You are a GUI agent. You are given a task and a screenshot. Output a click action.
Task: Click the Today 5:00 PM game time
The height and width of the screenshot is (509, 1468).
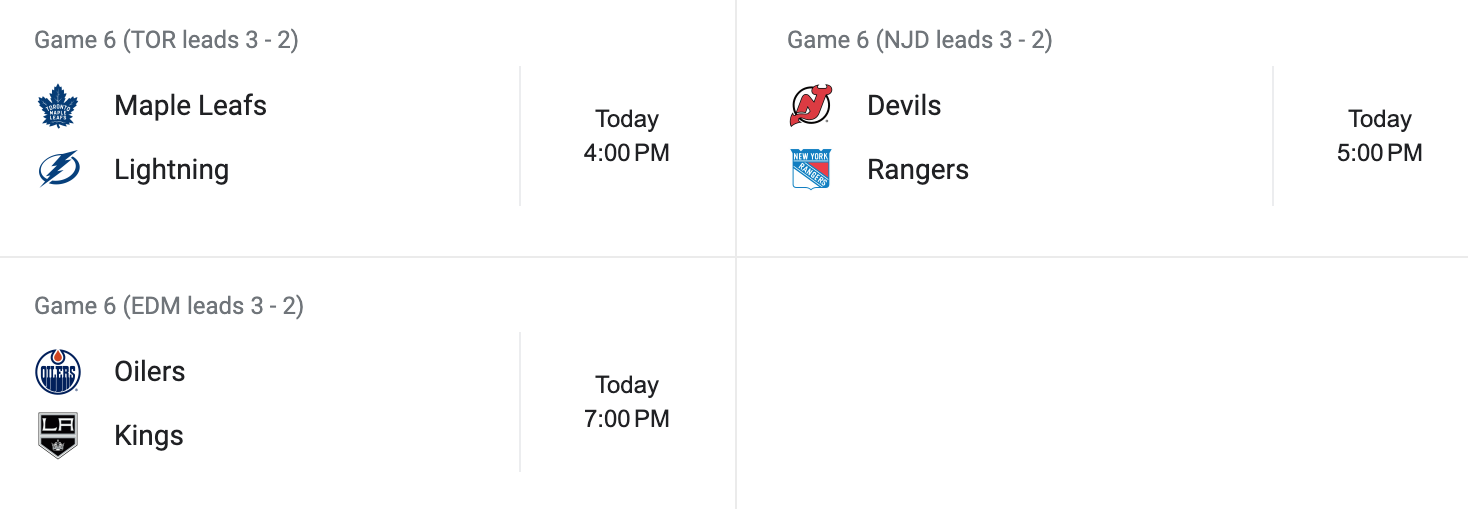pyautogui.click(x=1379, y=136)
